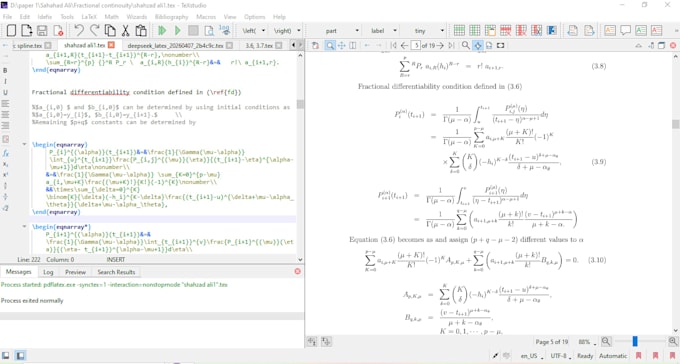680x364 pixels.
Task: Close the shahzad ali1.tex editor tab
Action: pyautogui.click(x=111, y=45)
